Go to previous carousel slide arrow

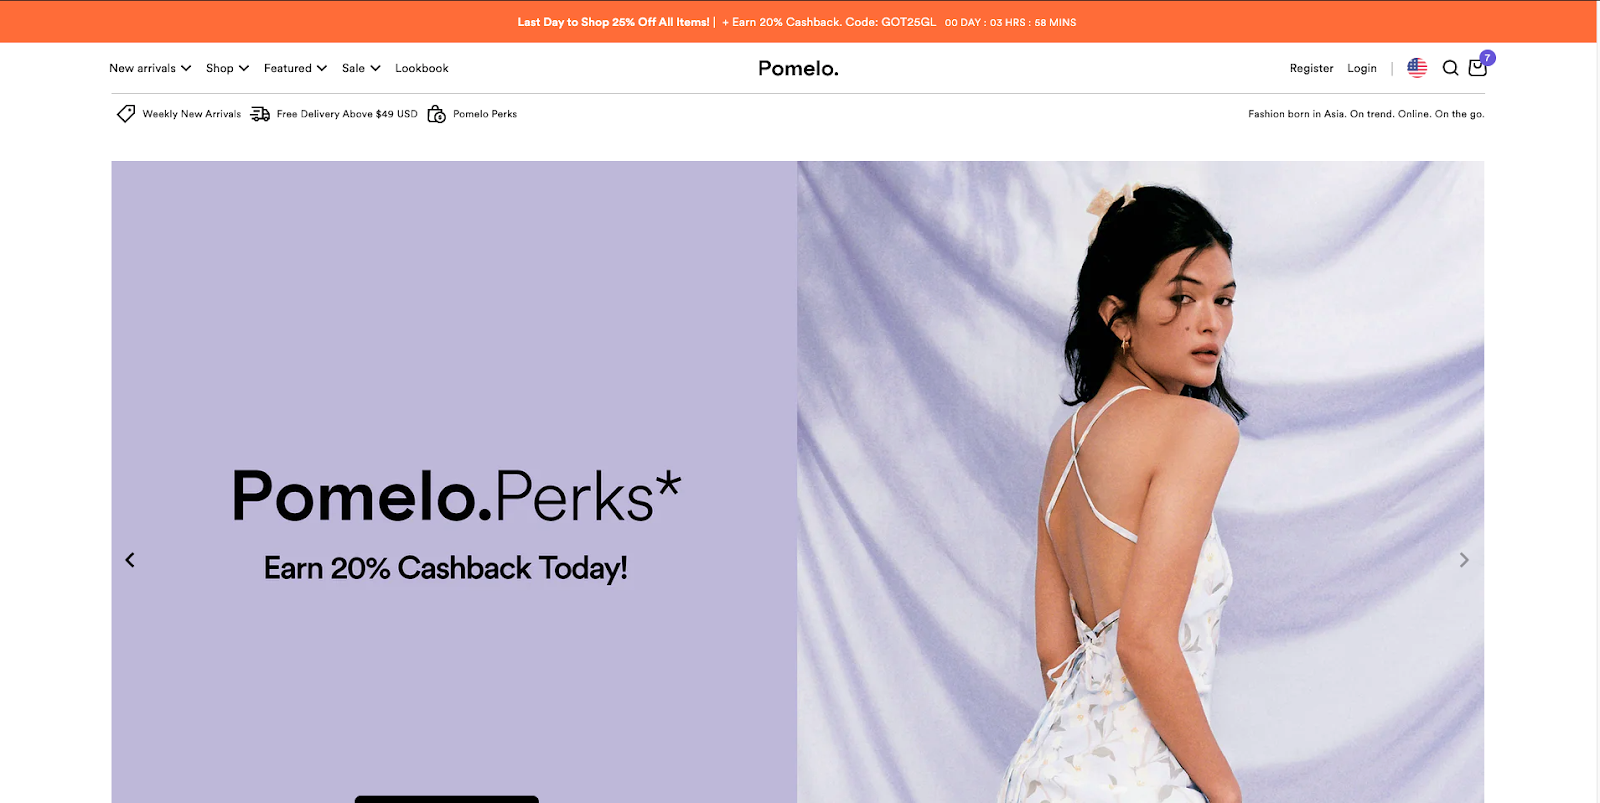pos(130,560)
